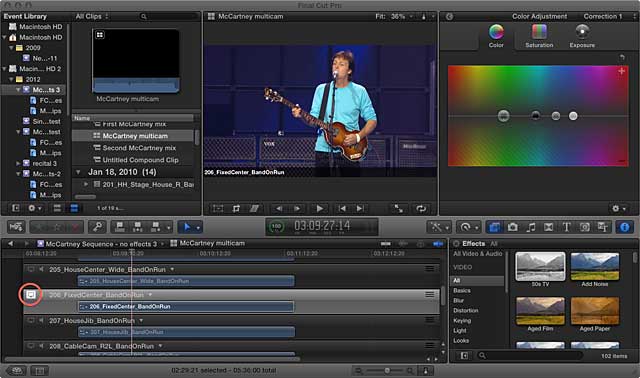The width and height of the screenshot is (640, 378).
Task: Reset the Color board with the reset arrow
Action: 622,58
